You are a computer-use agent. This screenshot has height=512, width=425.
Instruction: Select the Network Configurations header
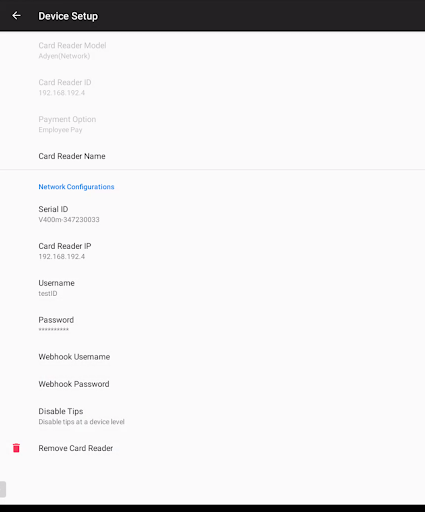tap(76, 187)
